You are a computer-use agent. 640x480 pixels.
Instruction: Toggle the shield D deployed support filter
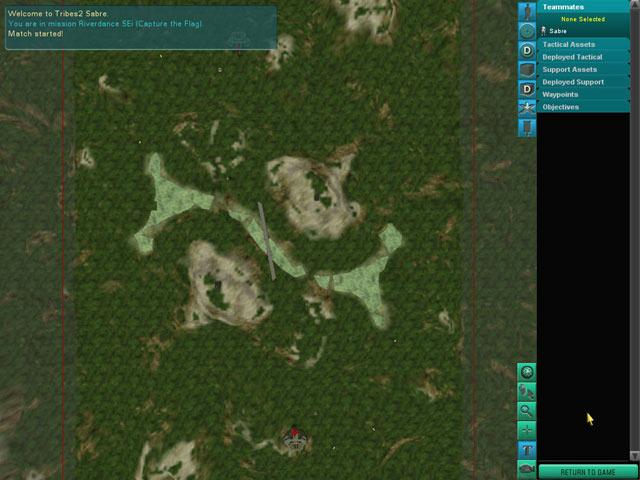(527, 89)
